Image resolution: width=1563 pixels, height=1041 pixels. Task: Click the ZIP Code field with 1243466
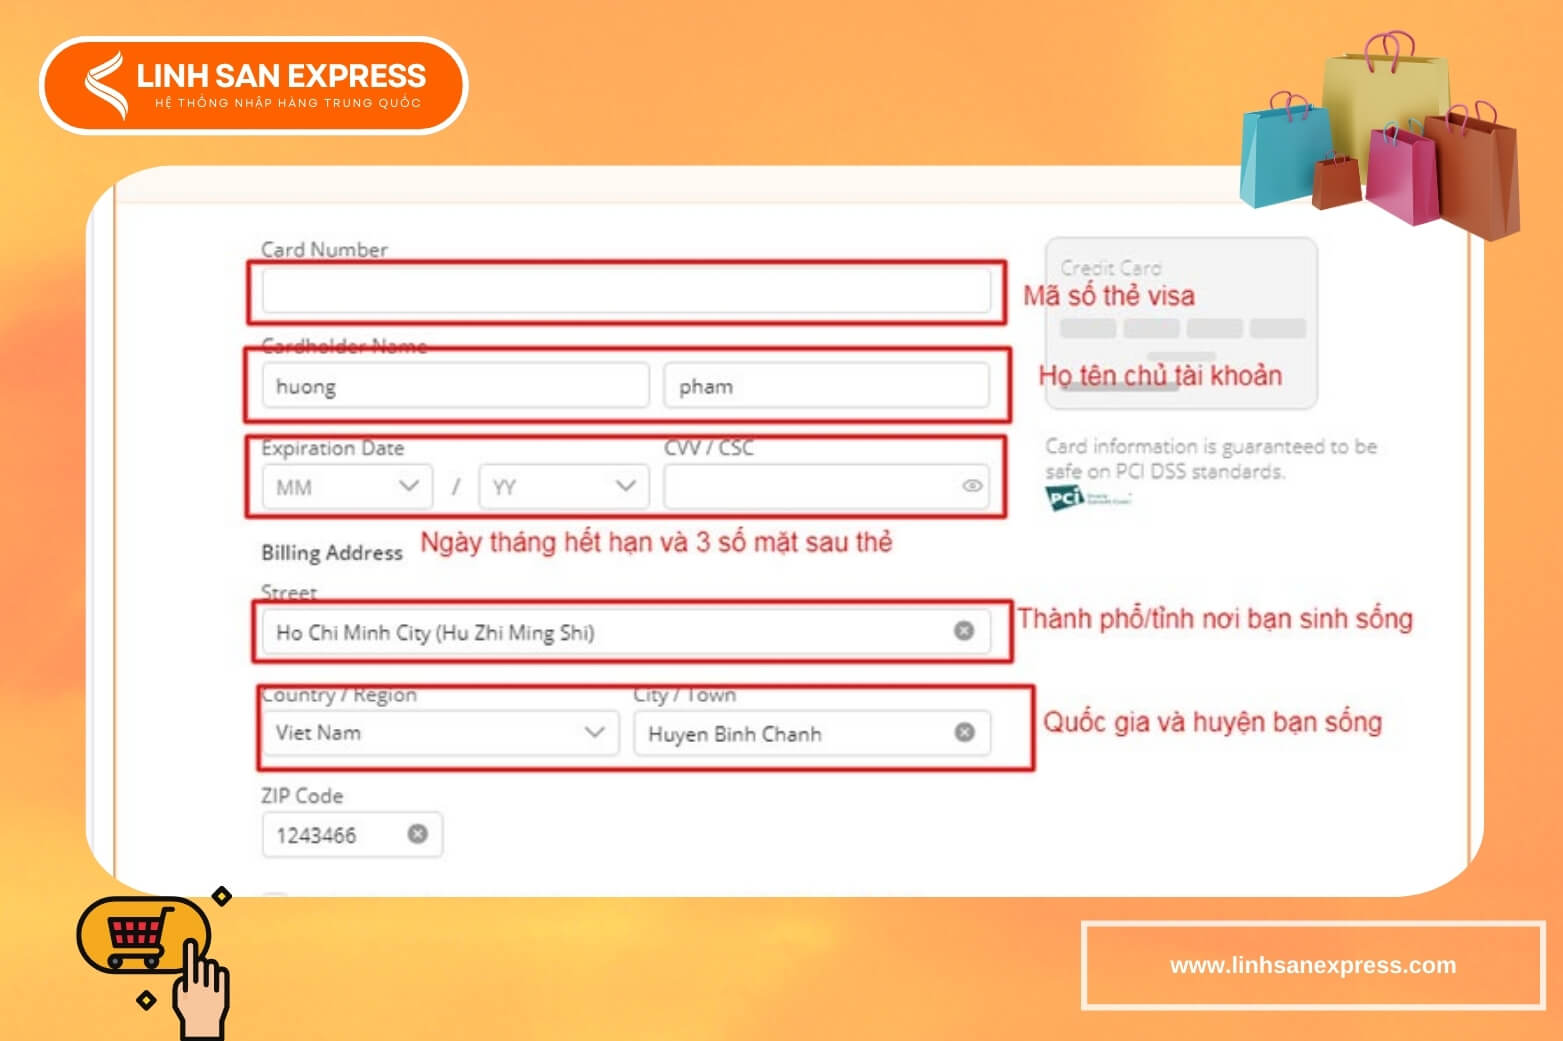point(352,835)
